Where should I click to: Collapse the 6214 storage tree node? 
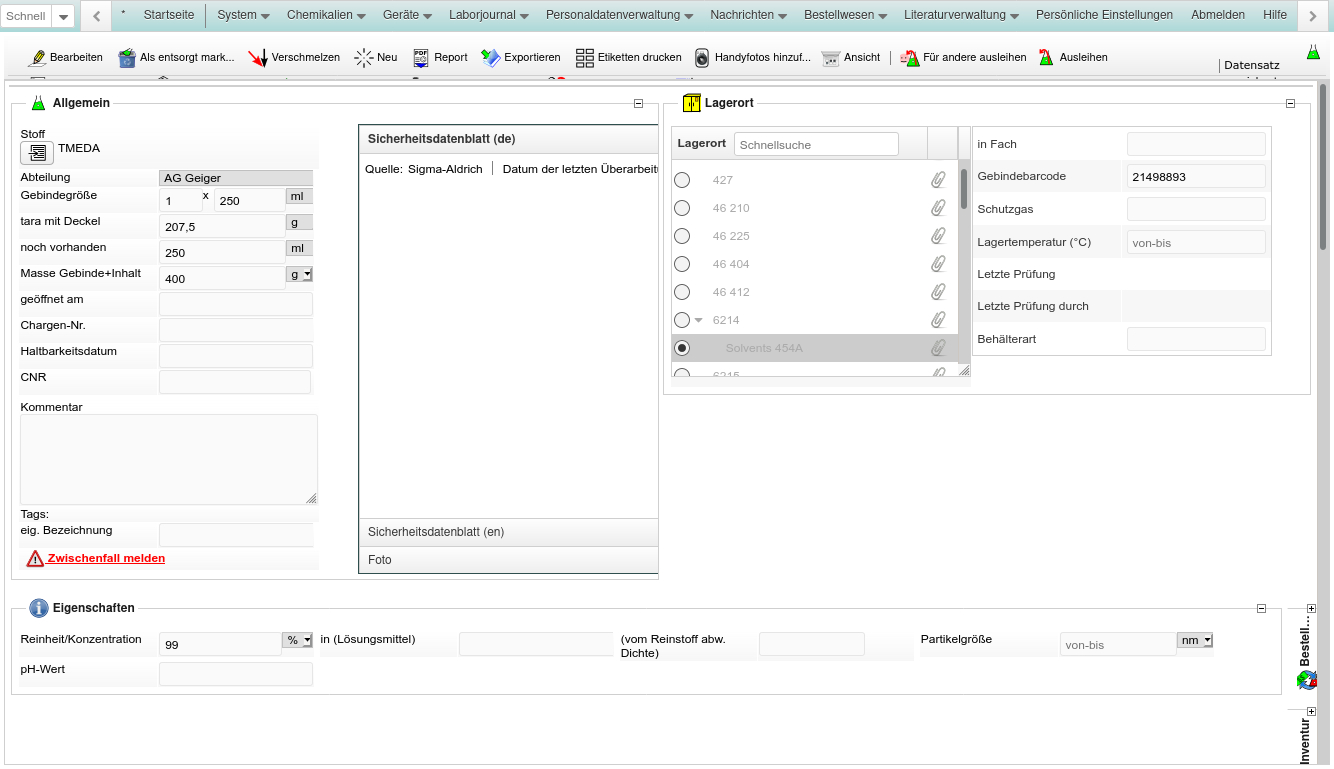pyautogui.click(x=699, y=320)
